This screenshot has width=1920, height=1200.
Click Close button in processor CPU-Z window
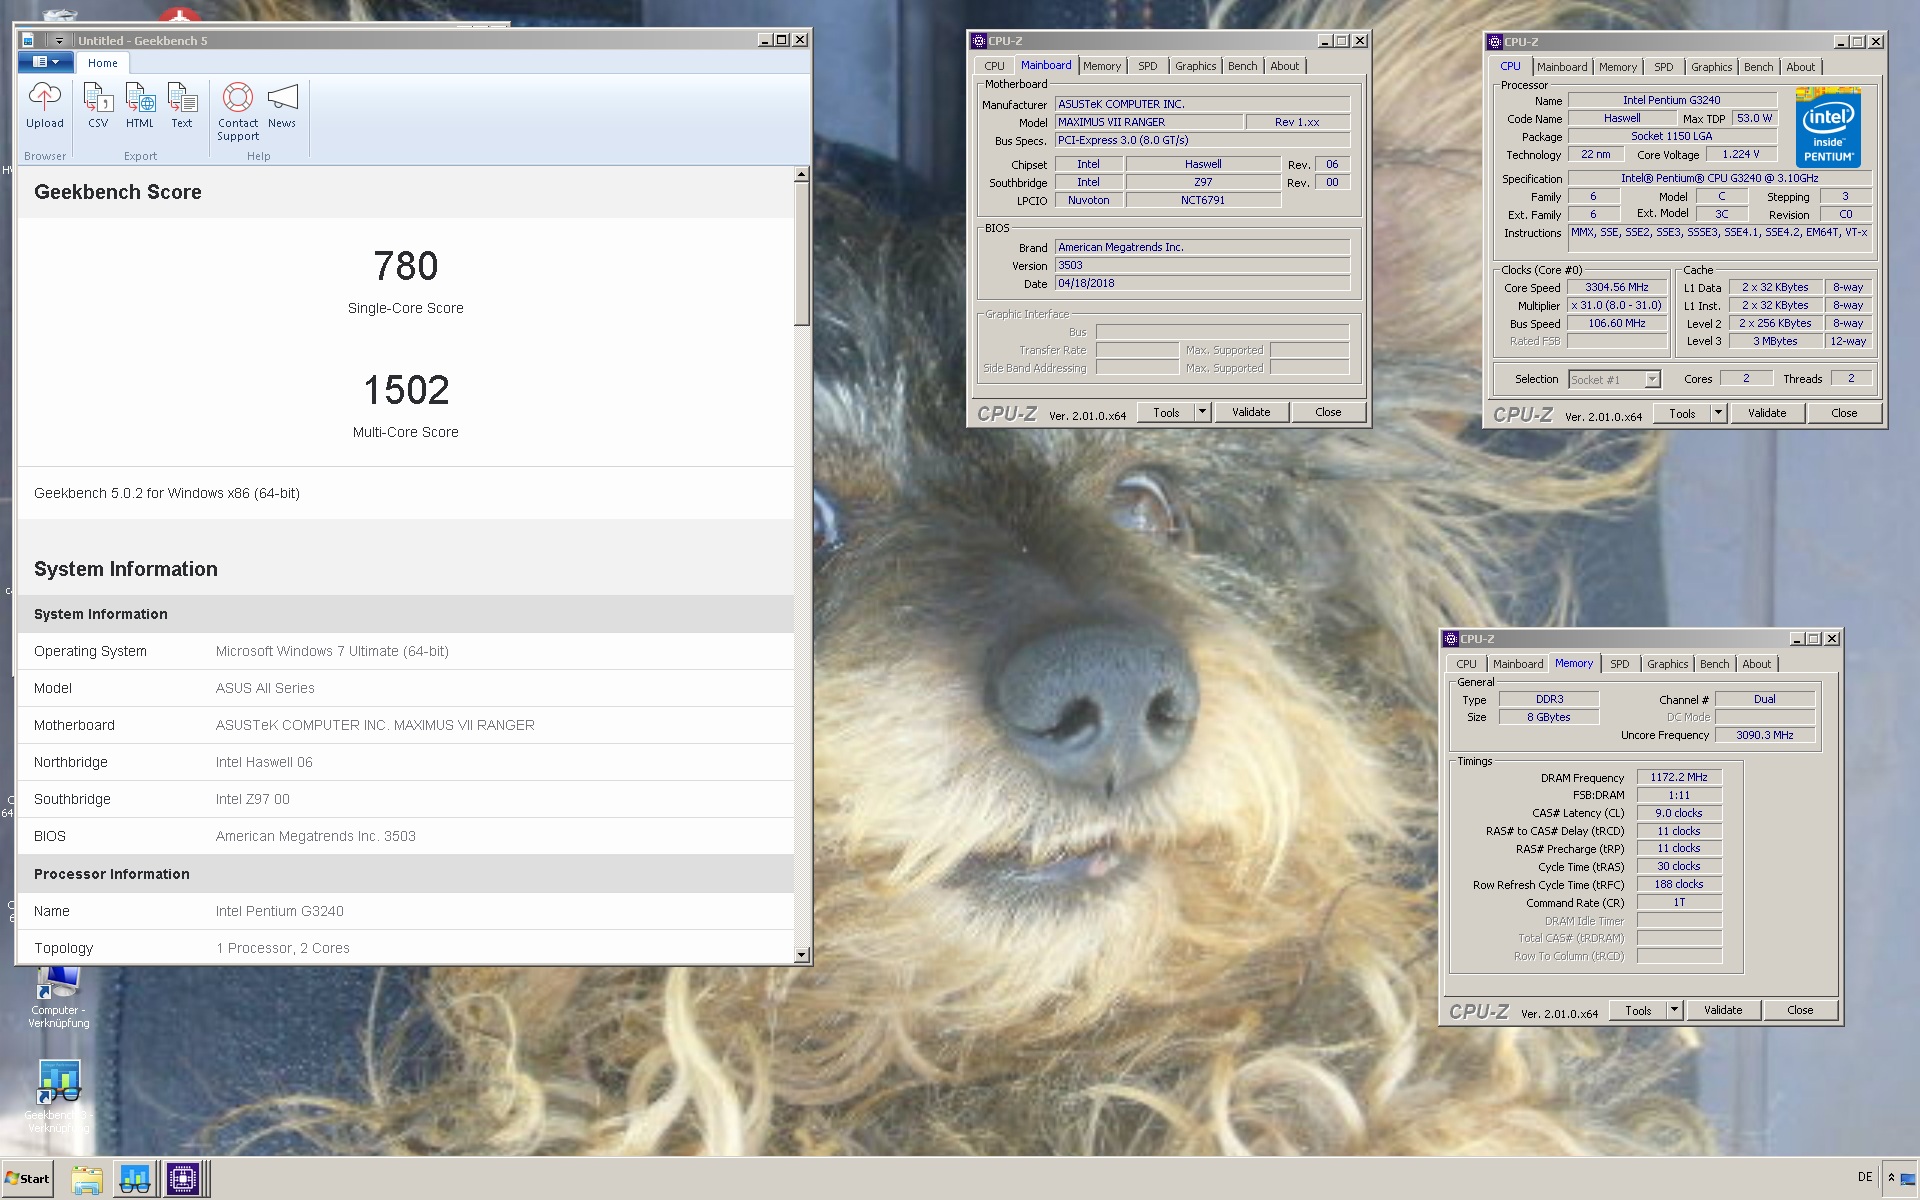point(1844,413)
